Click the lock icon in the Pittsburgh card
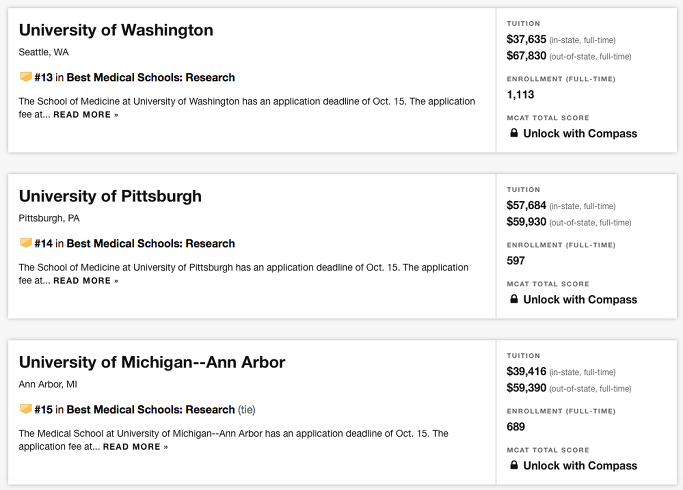This screenshot has height=490, width=683. [514, 299]
